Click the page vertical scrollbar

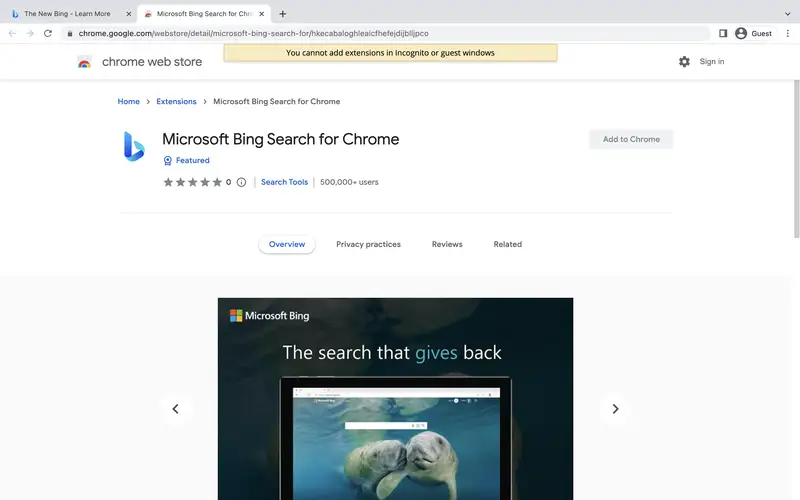[796, 159]
